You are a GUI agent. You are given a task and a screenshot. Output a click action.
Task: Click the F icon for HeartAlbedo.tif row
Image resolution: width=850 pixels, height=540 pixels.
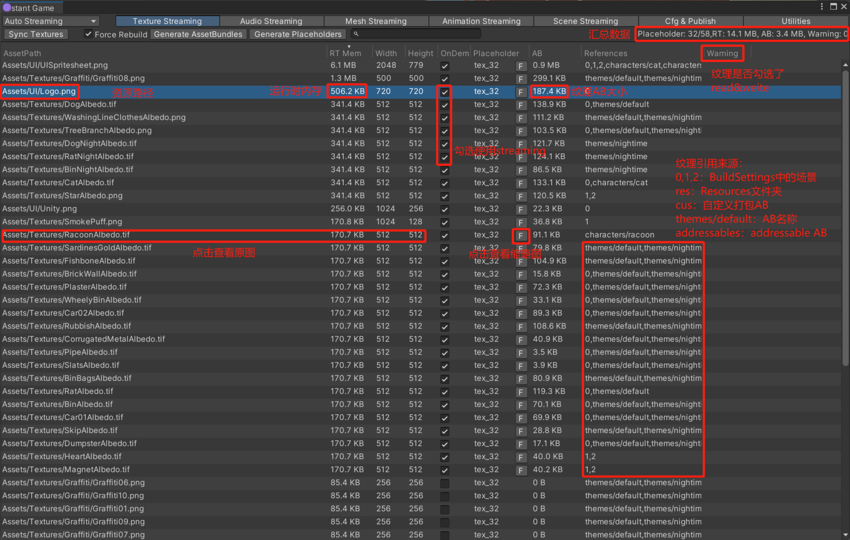tap(521, 457)
